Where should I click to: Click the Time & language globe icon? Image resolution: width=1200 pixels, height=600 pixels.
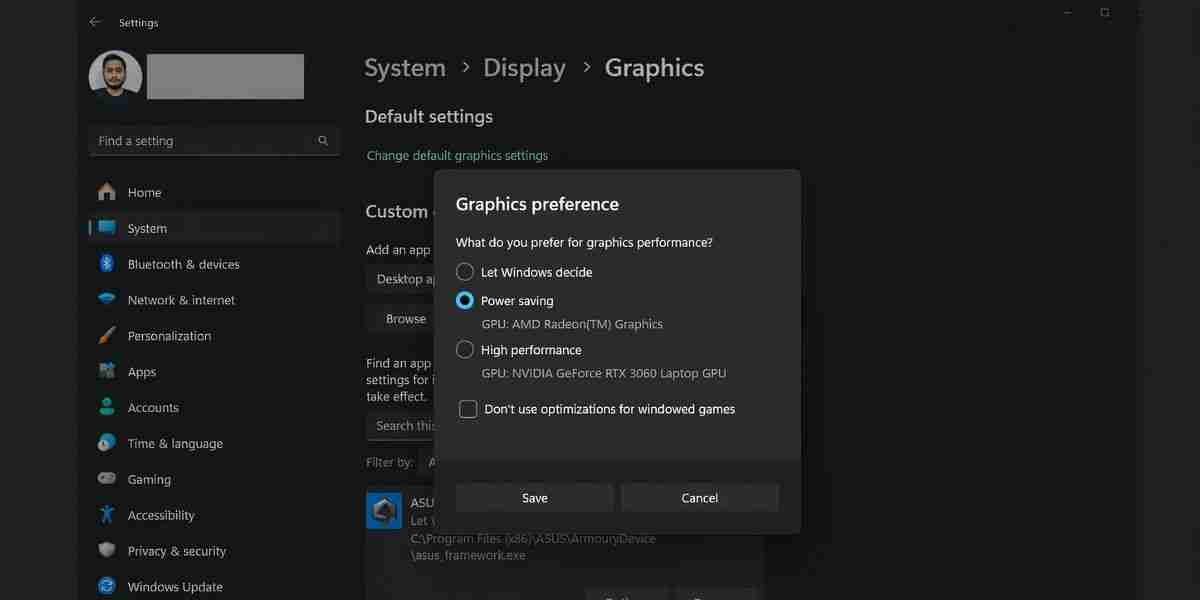(107, 443)
